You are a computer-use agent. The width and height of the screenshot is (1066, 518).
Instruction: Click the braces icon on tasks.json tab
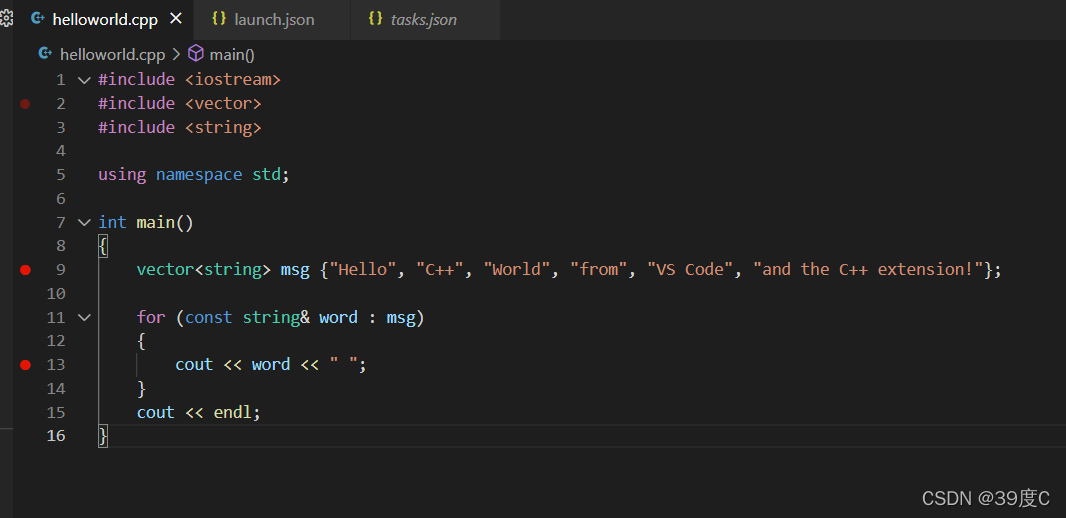click(x=375, y=19)
